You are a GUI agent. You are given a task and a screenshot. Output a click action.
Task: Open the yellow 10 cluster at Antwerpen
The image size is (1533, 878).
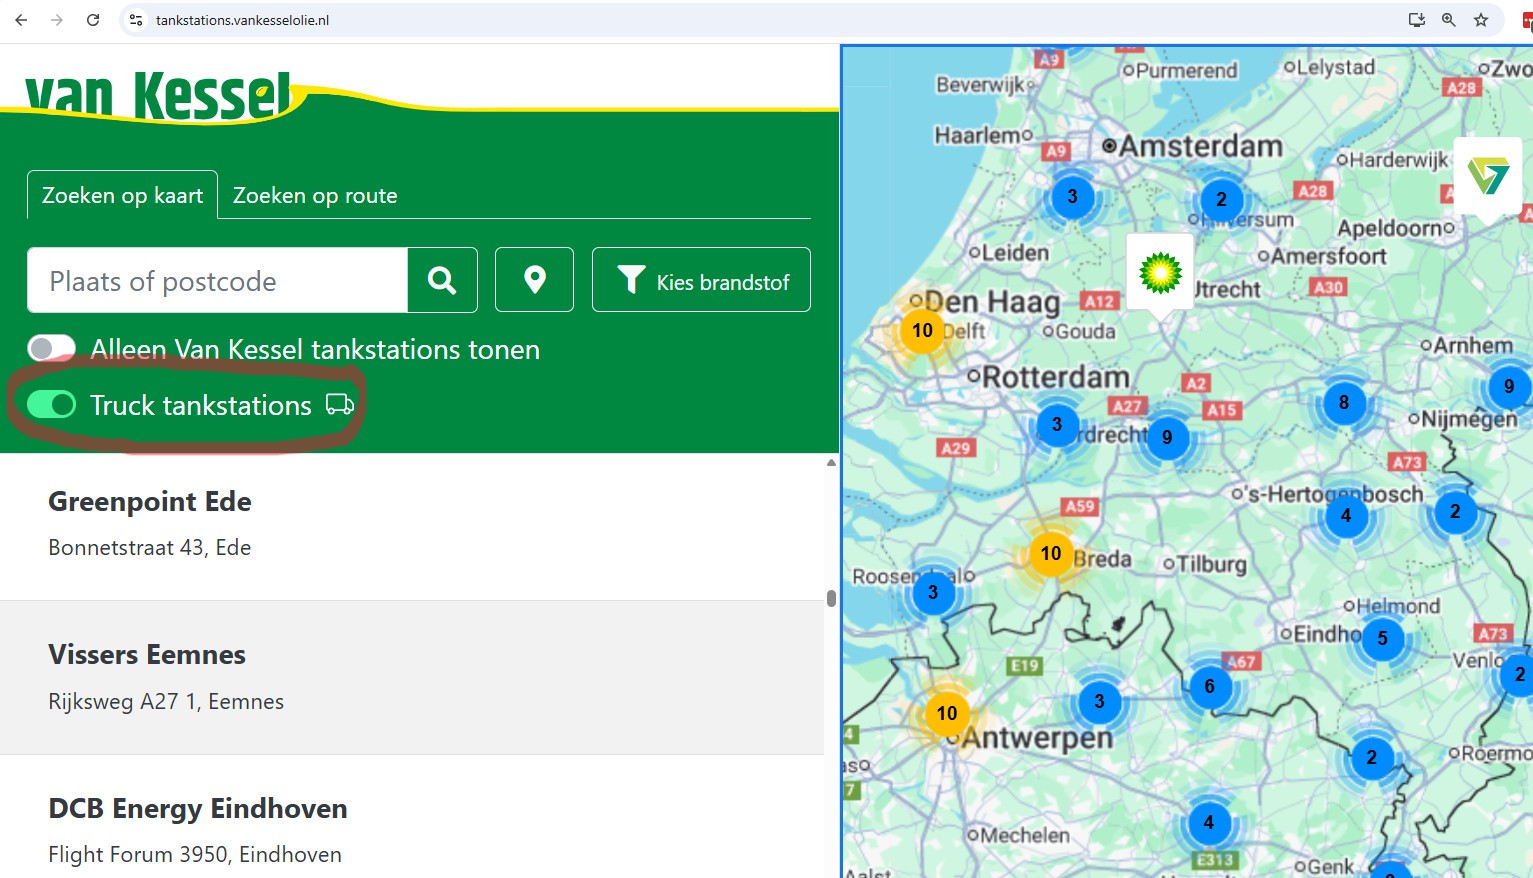coord(947,713)
